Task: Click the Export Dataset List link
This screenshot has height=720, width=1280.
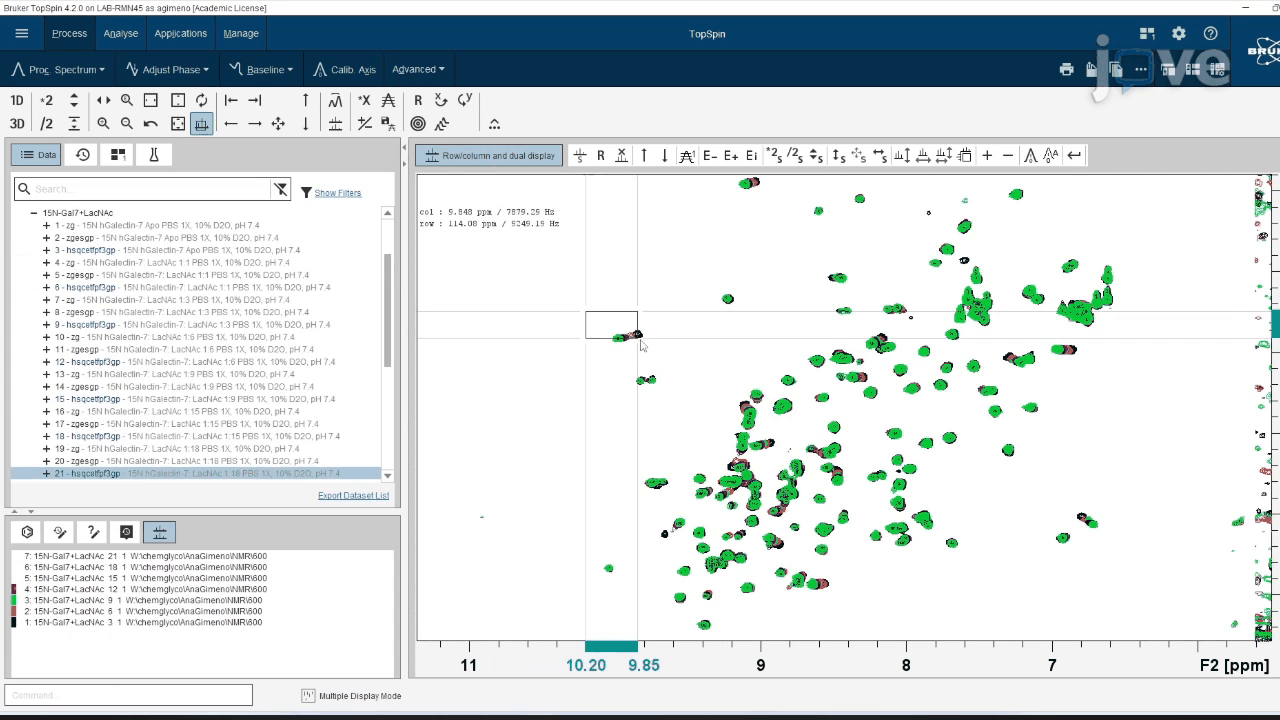Action: 353,495
